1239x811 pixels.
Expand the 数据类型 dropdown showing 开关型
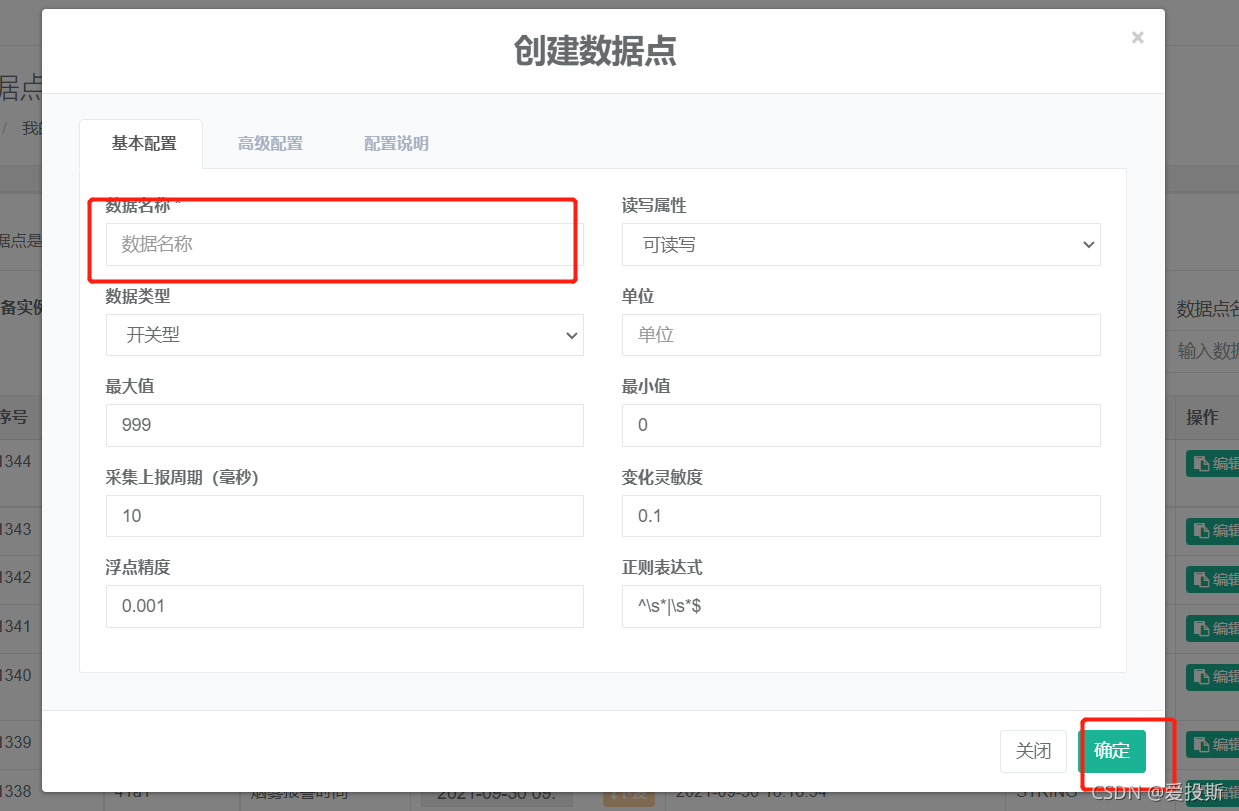click(x=344, y=335)
